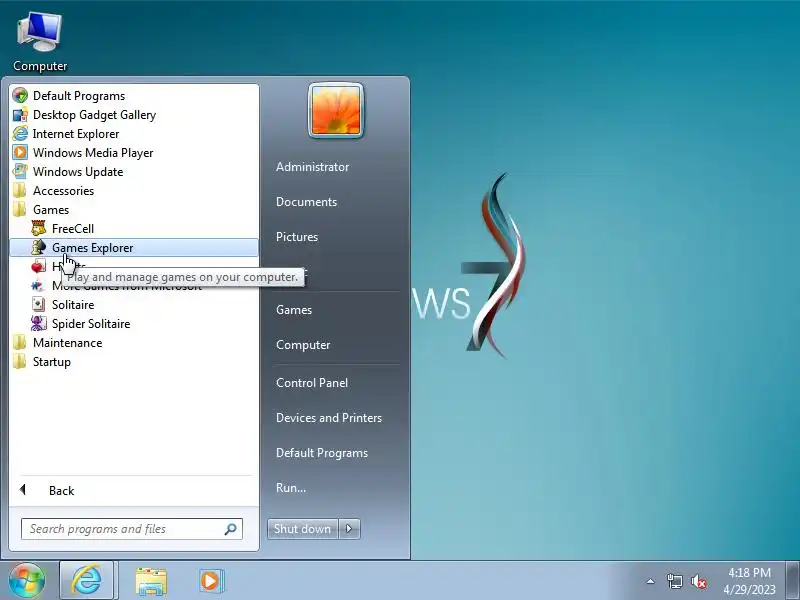The image size is (800, 600).
Task: Click the FreeCell game icon
Action: [39, 228]
